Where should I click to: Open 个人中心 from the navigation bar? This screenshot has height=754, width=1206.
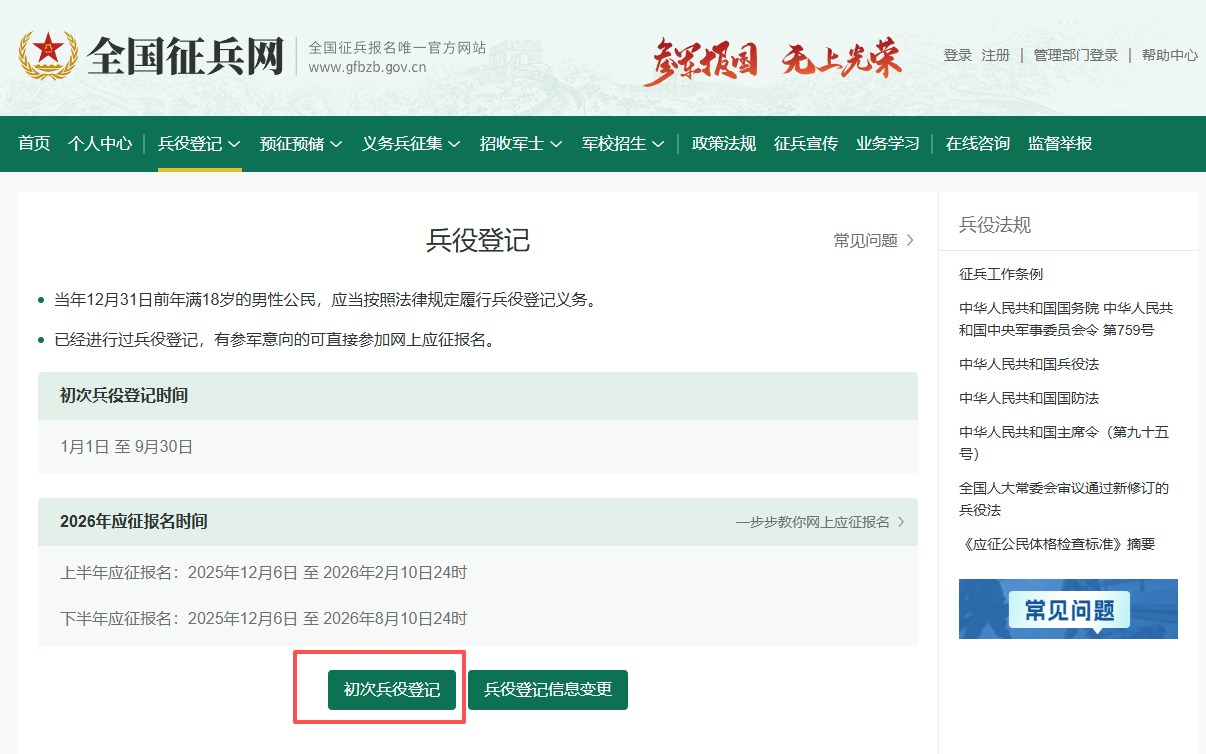click(100, 144)
